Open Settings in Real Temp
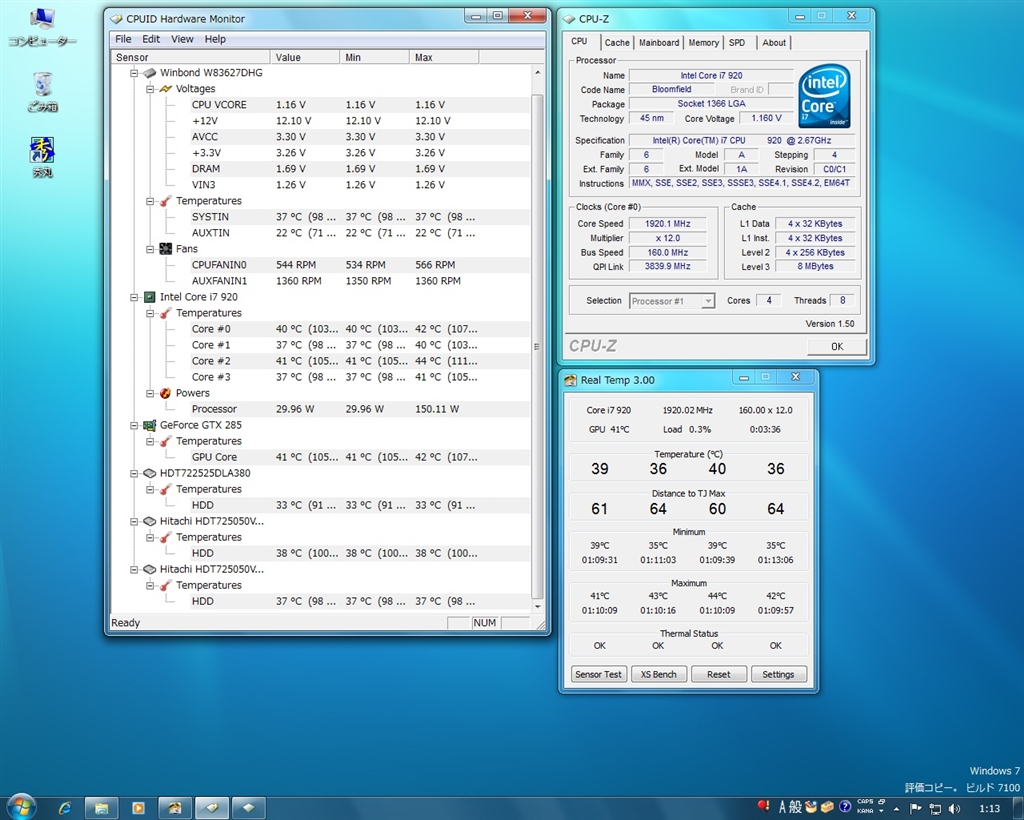The height and width of the screenshot is (820, 1024). pyautogui.click(x=778, y=674)
